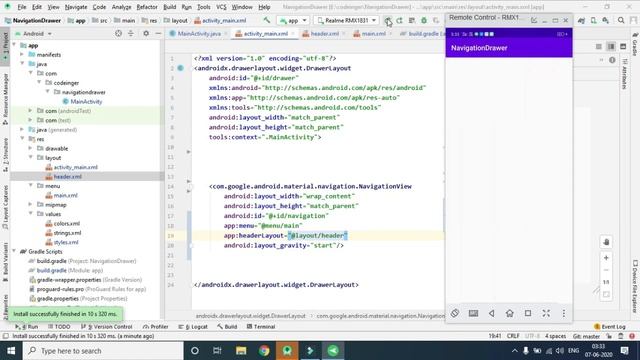
Task: Switch editor to Split view
Action: pos(611,47)
